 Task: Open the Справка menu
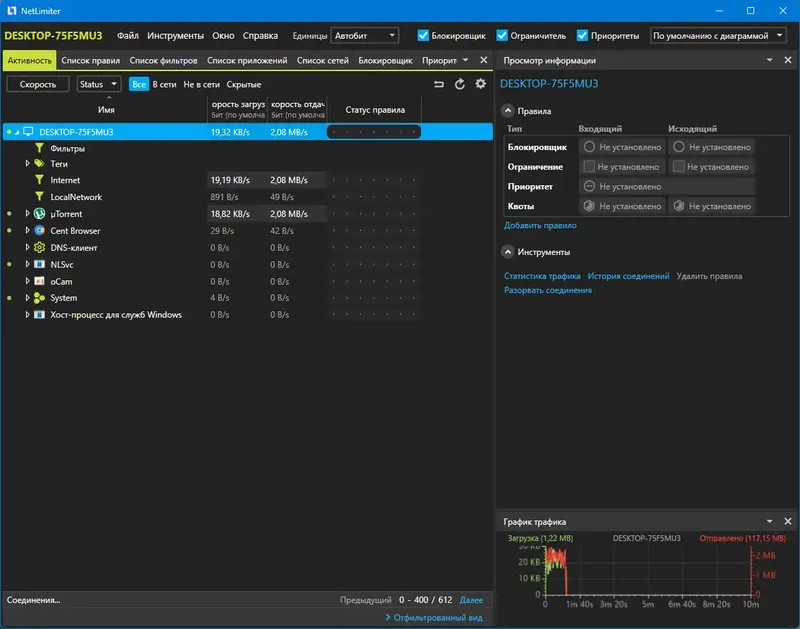(x=260, y=36)
